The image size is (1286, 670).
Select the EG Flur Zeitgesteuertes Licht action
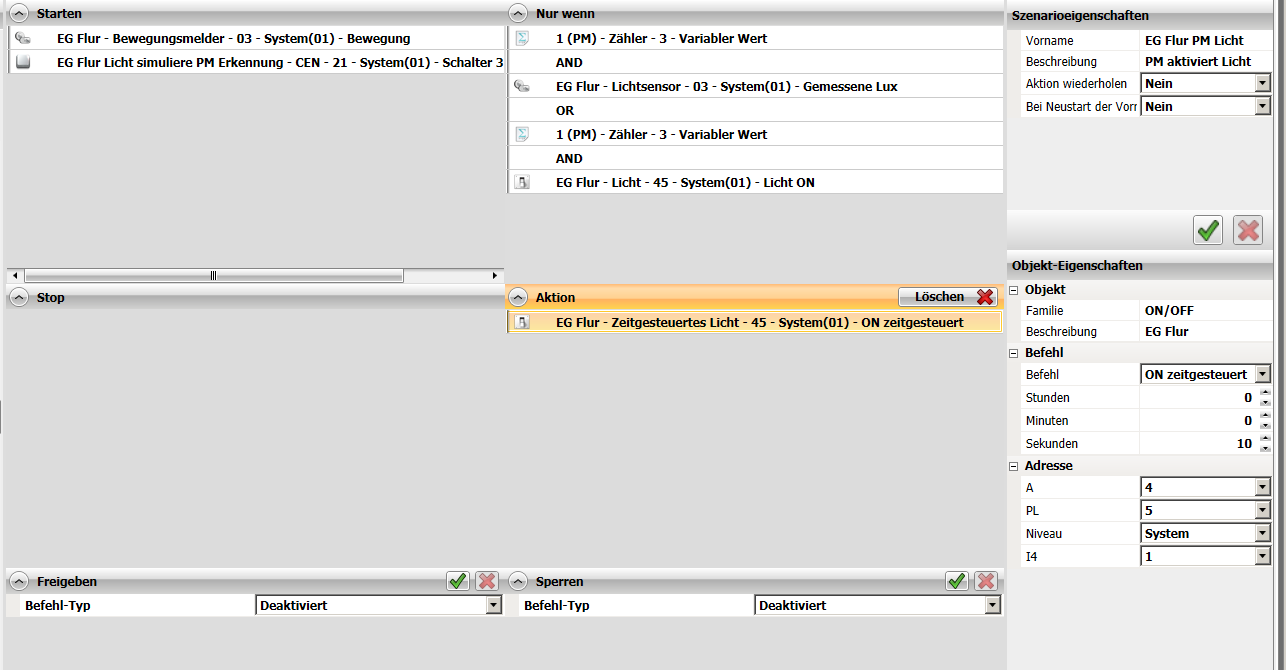[755, 322]
